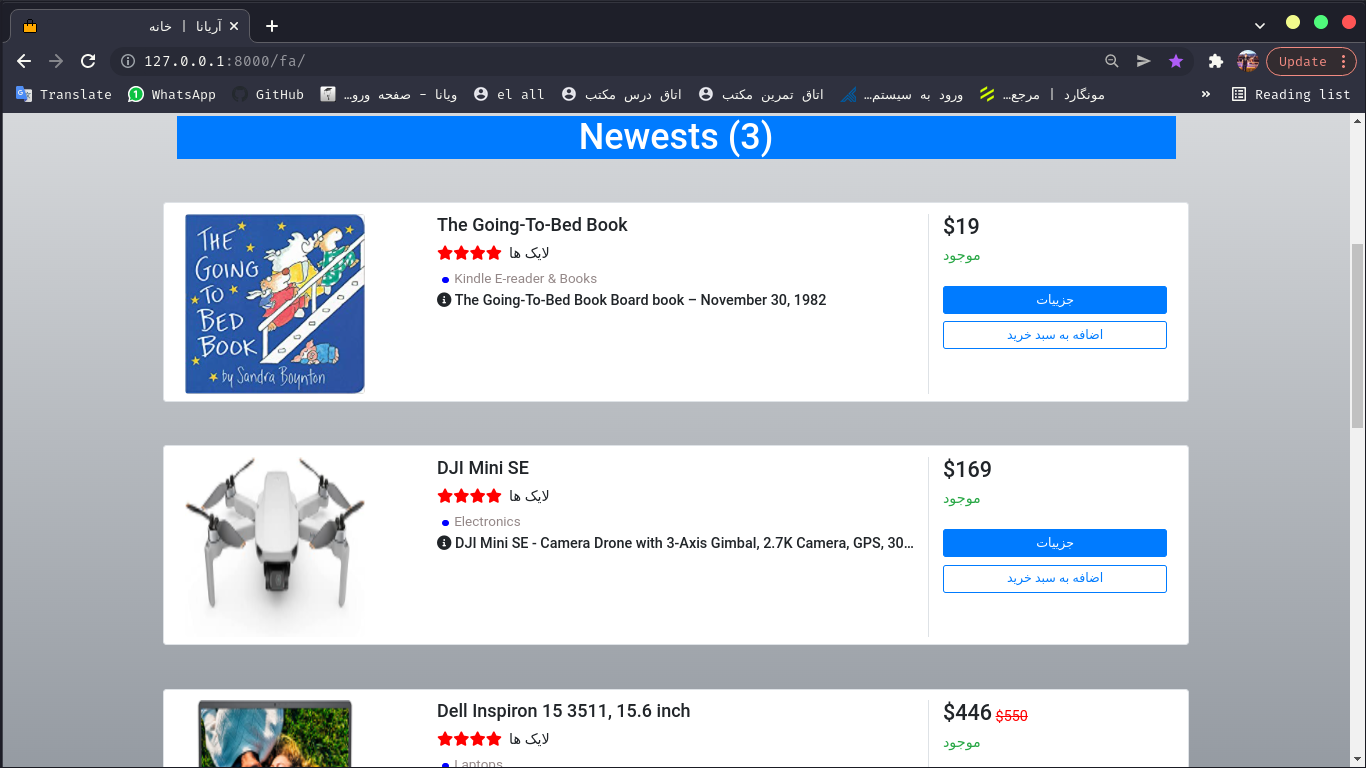The width and height of the screenshot is (1366, 768).
Task: Click The Going-To-Bed Book title
Action: 532,225
